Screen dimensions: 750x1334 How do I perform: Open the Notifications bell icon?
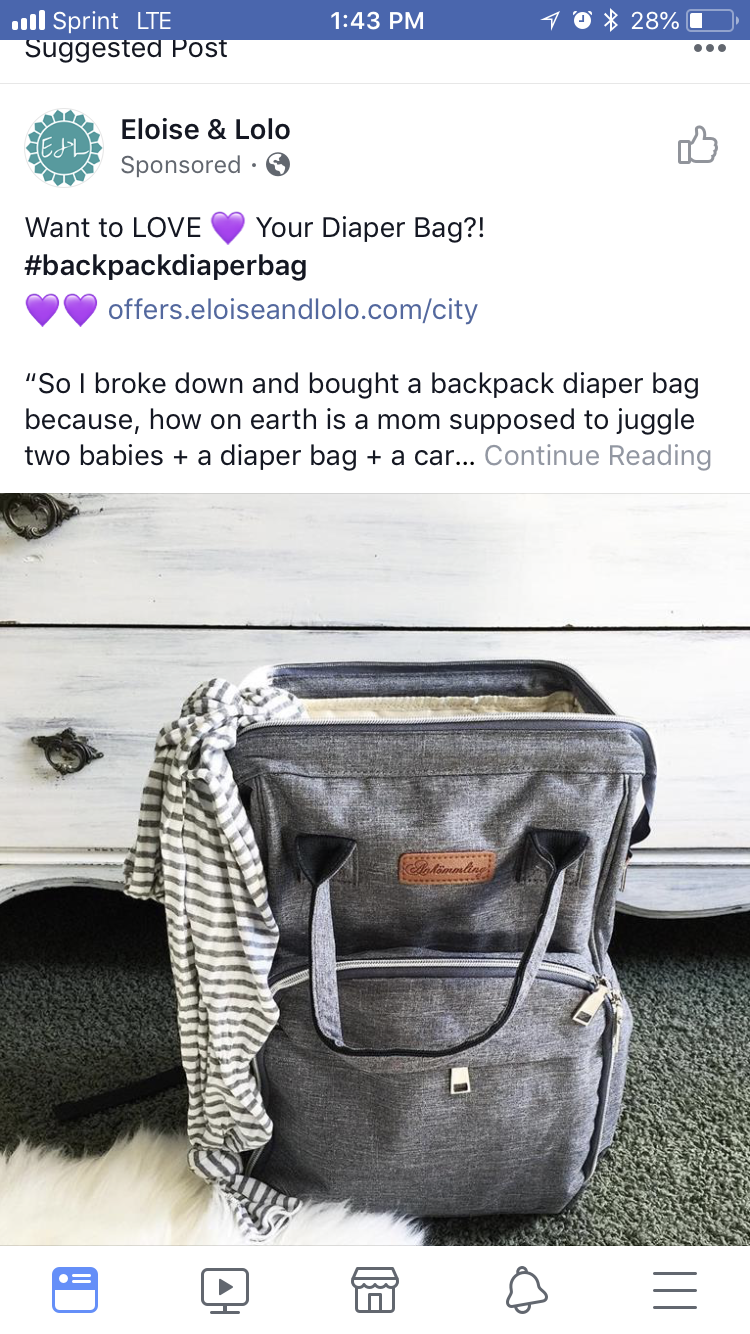(x=526, y=1290)
